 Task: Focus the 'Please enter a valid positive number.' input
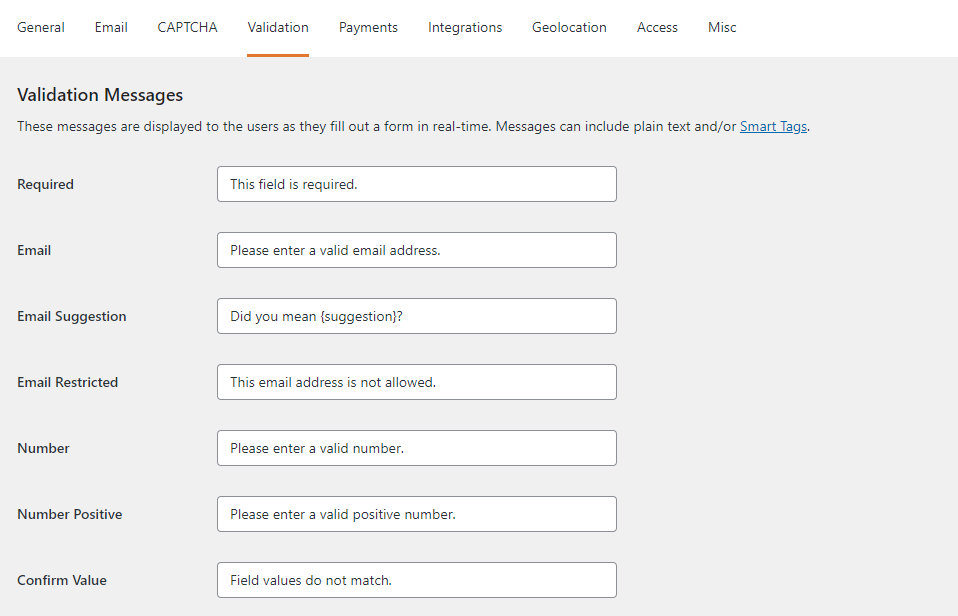coord(416,514)
